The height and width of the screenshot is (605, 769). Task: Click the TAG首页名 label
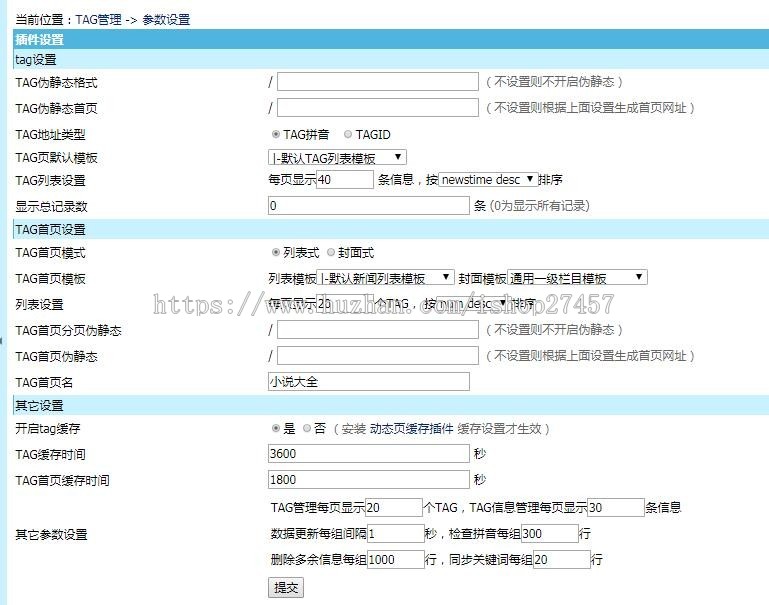[44, 382]
